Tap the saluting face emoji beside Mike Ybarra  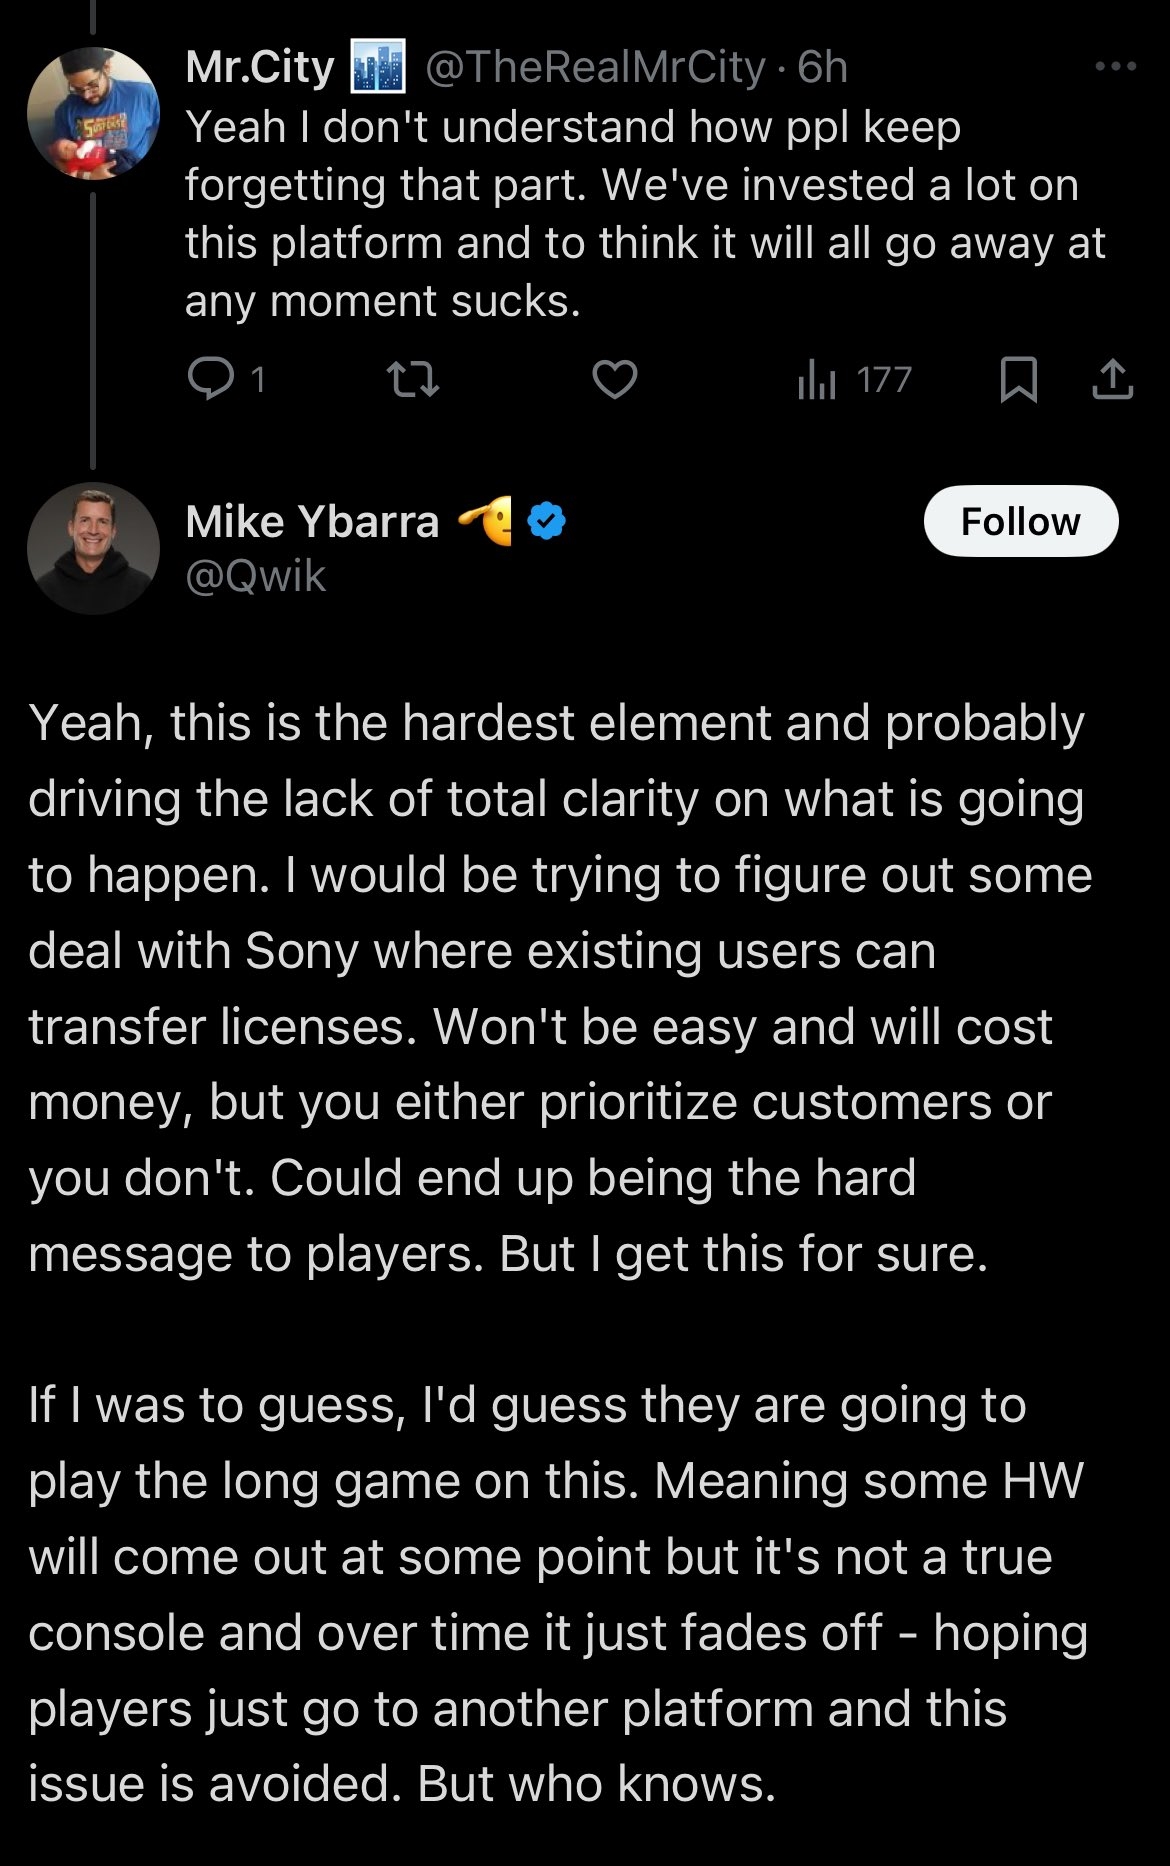click(486, 521)
